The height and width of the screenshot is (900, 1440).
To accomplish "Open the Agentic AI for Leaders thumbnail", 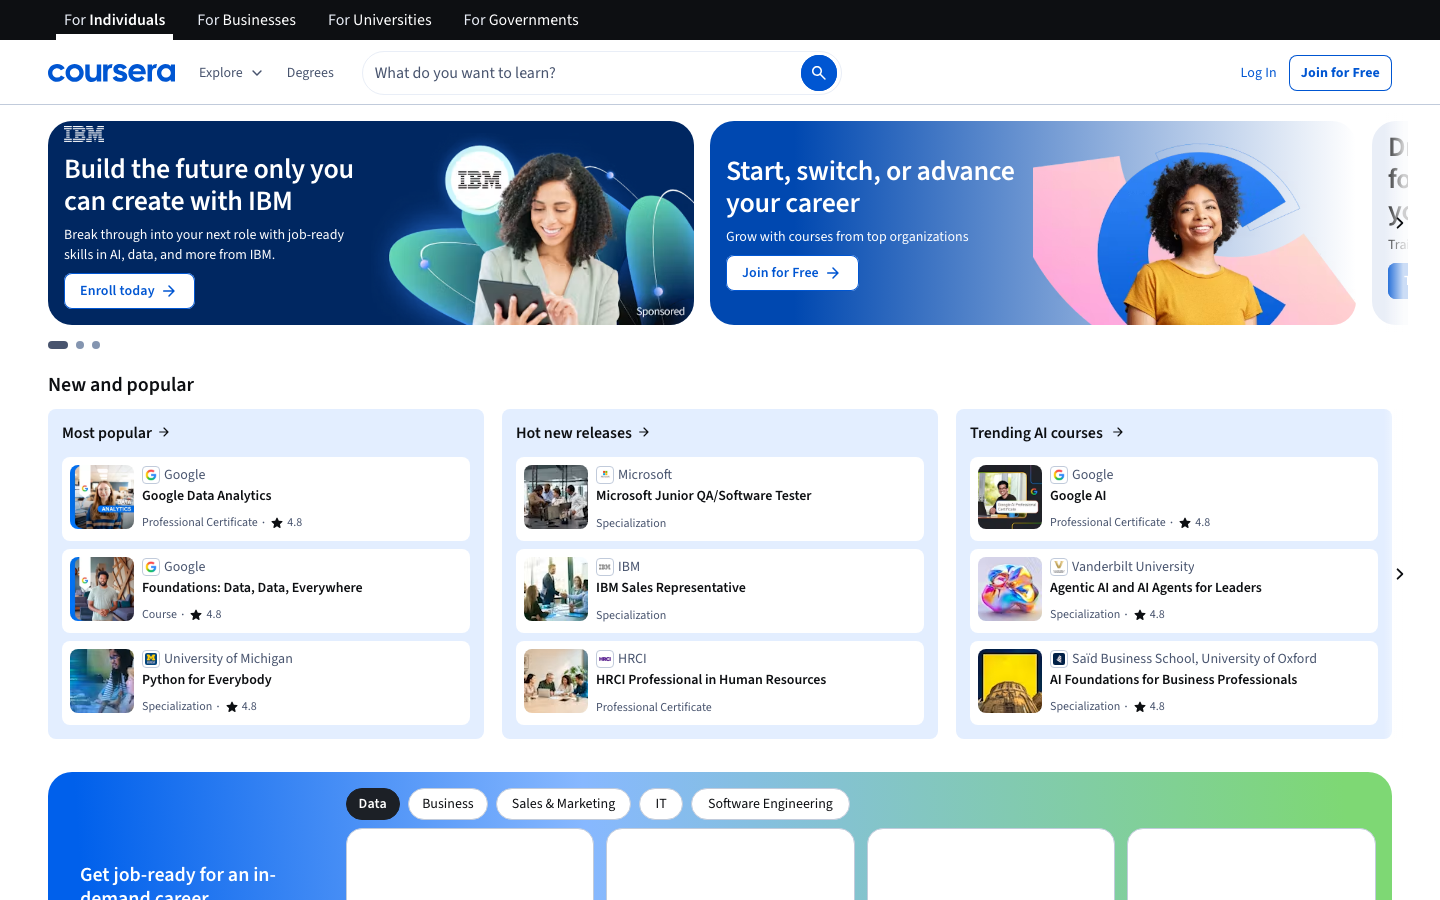I will [x=1010, y=589].
